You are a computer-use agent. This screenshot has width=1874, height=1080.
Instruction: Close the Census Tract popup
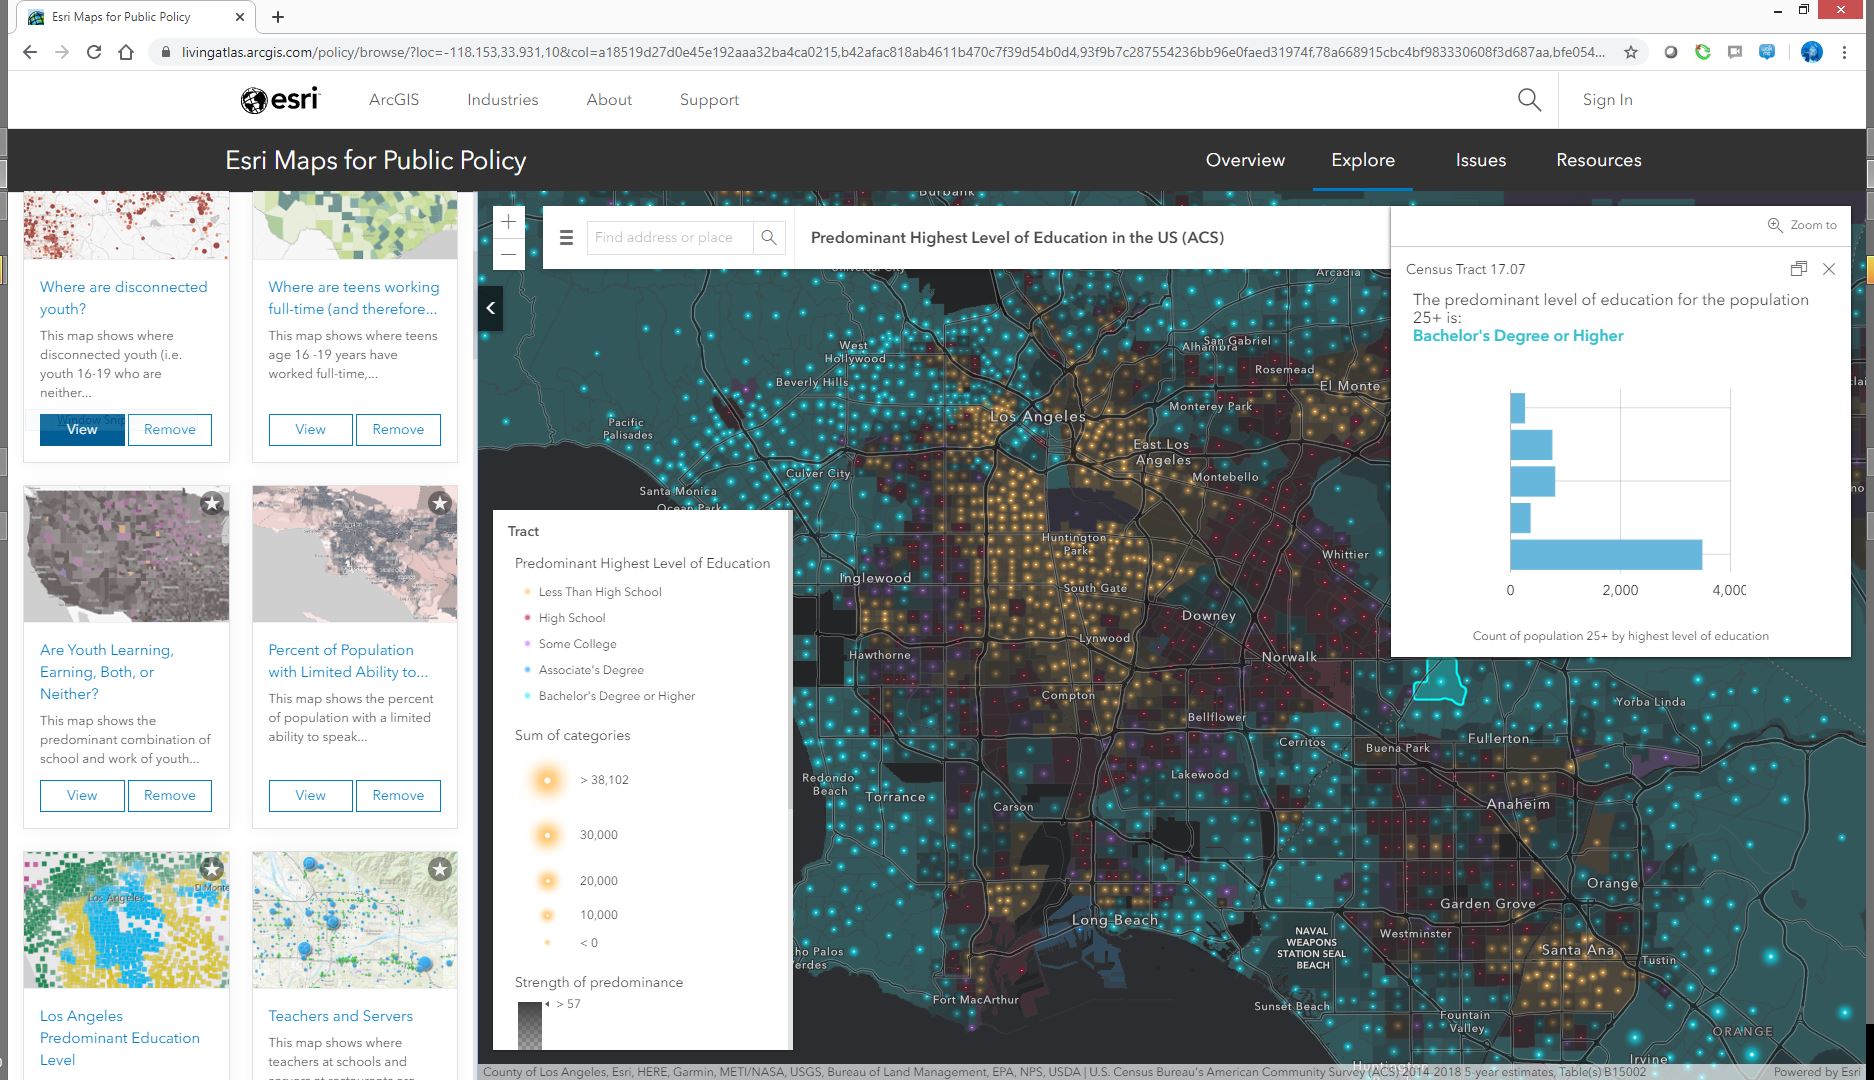1829,269
